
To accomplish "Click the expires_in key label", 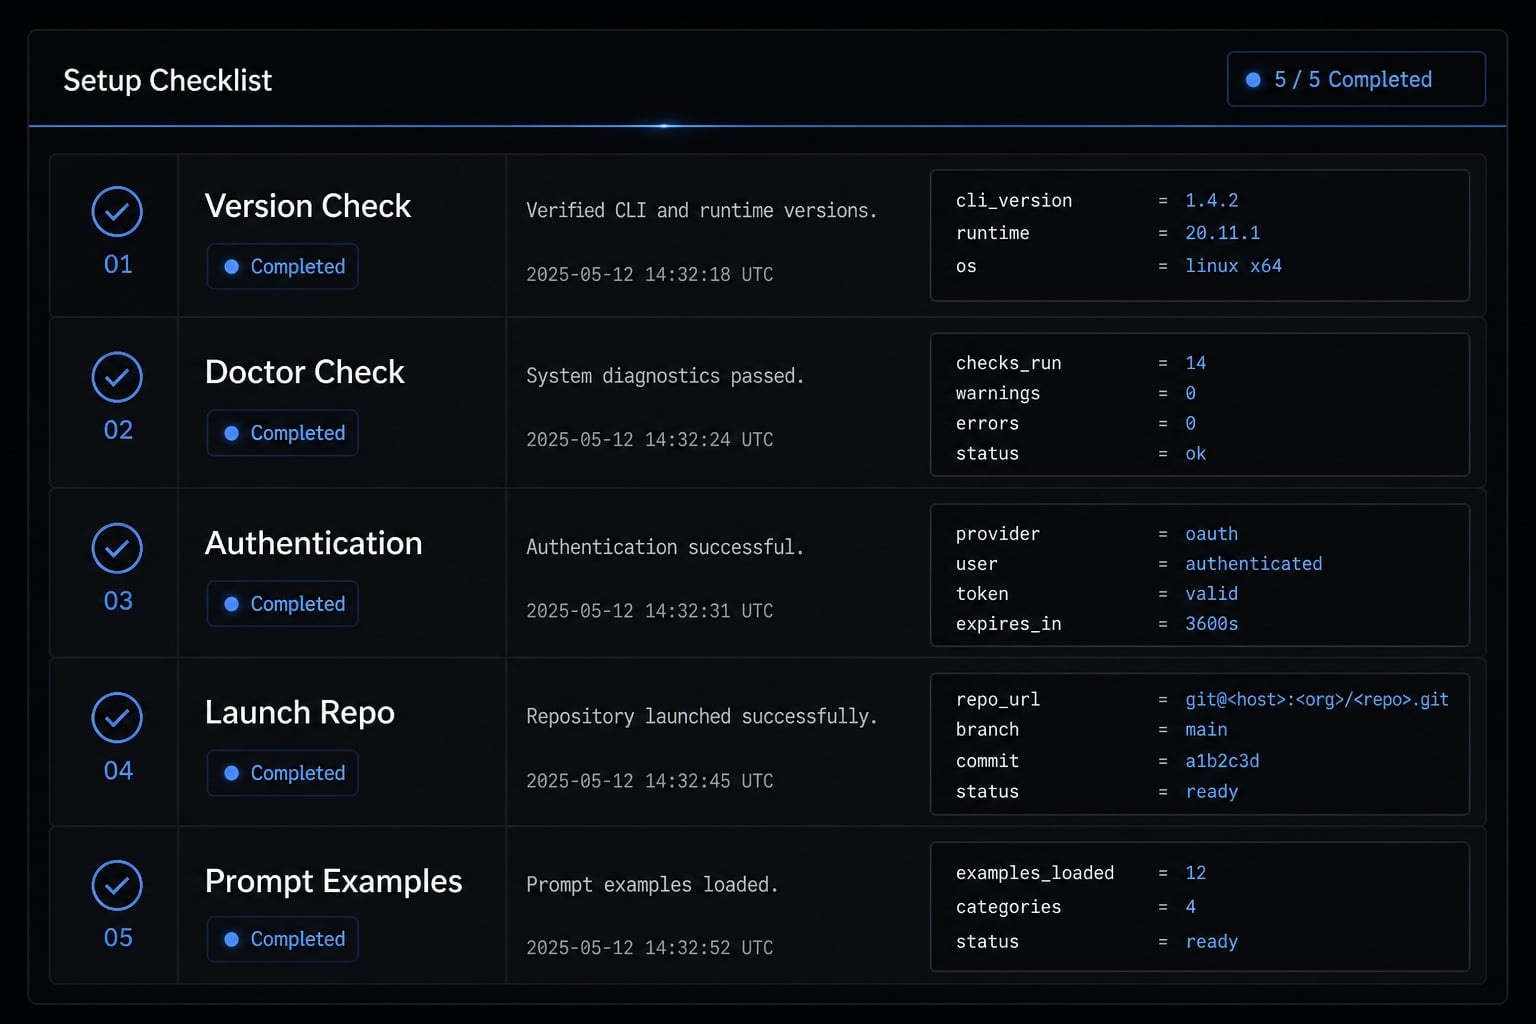I will [x=1008, y=624].
